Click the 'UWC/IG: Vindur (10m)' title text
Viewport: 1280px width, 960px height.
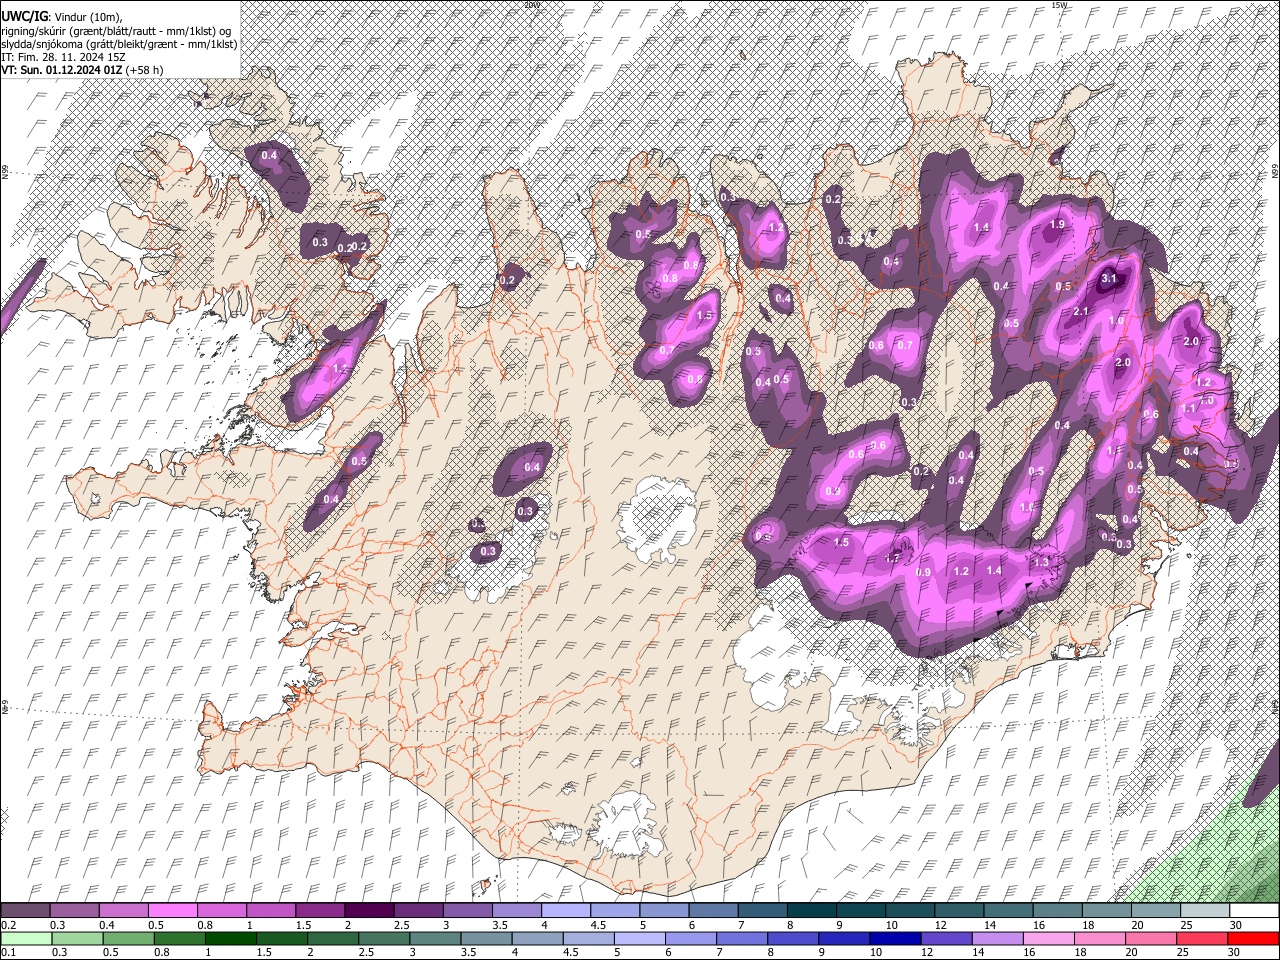59,17
